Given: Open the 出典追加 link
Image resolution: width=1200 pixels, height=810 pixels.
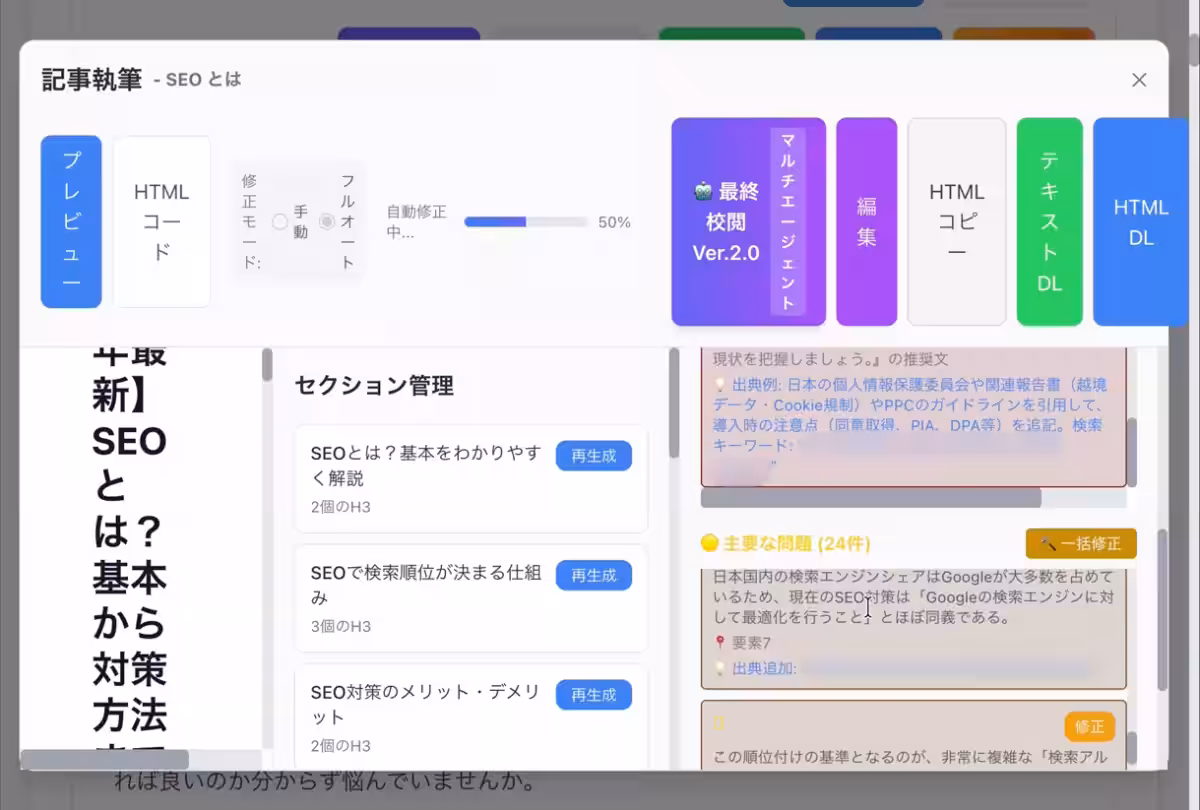Looking at the screenshot, I should (764, 668).
